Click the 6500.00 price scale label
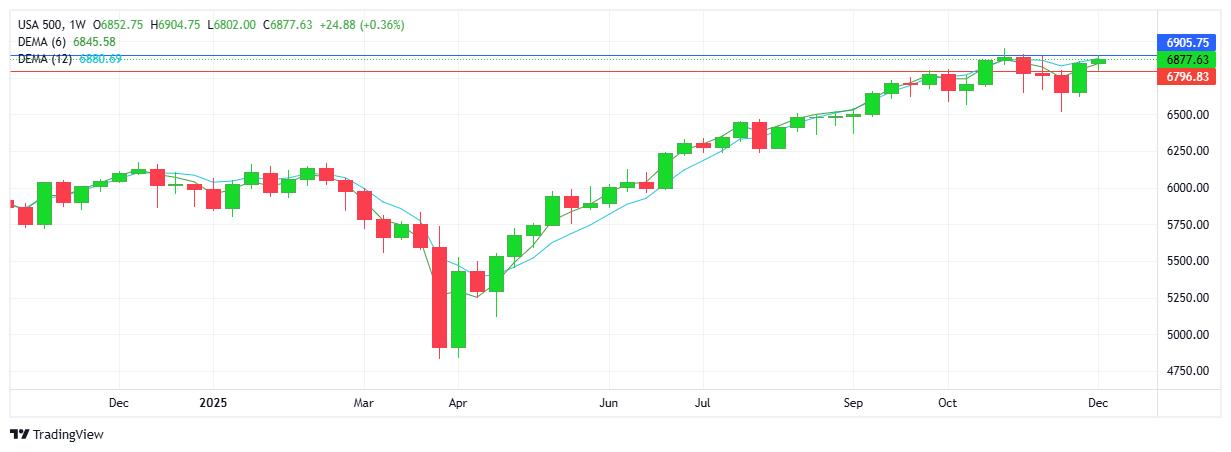The image size is (1231, 452). (1187, 115)
